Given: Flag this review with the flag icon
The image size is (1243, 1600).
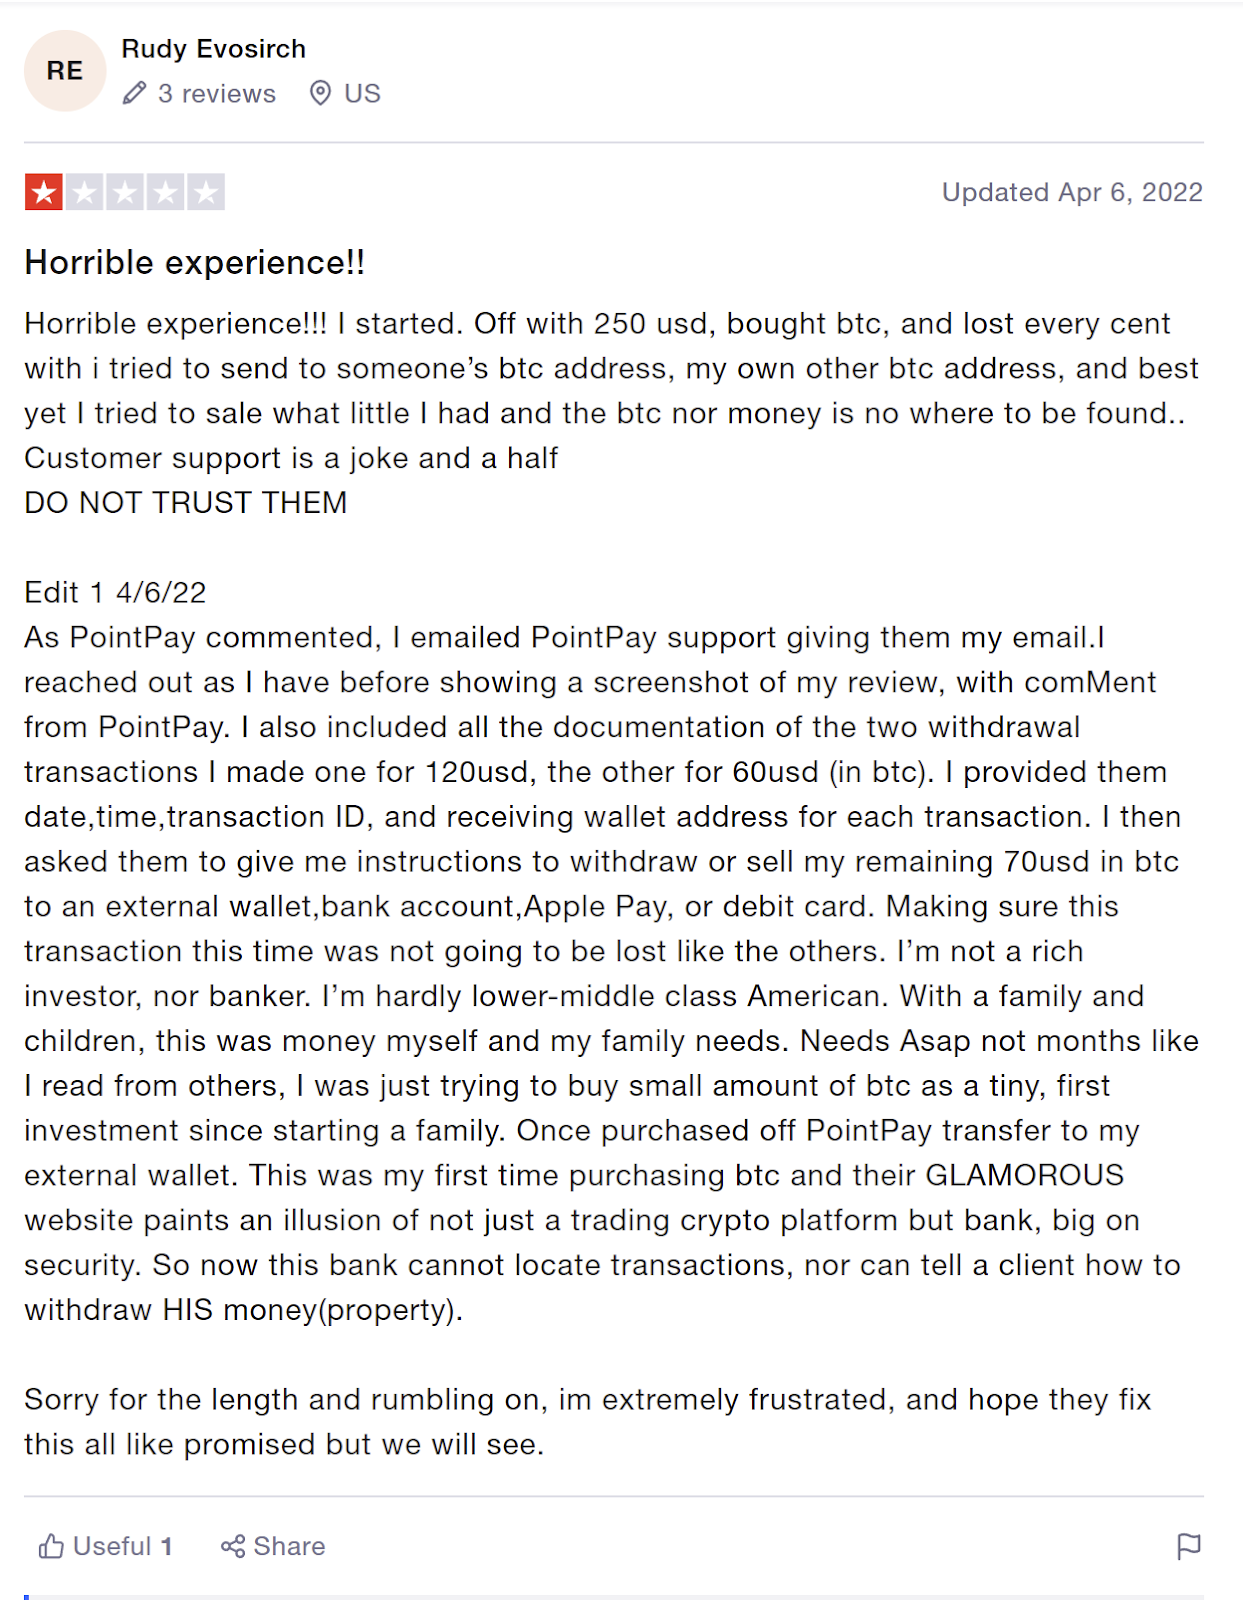Looking at the screenshot, I should (1189, 1547).
